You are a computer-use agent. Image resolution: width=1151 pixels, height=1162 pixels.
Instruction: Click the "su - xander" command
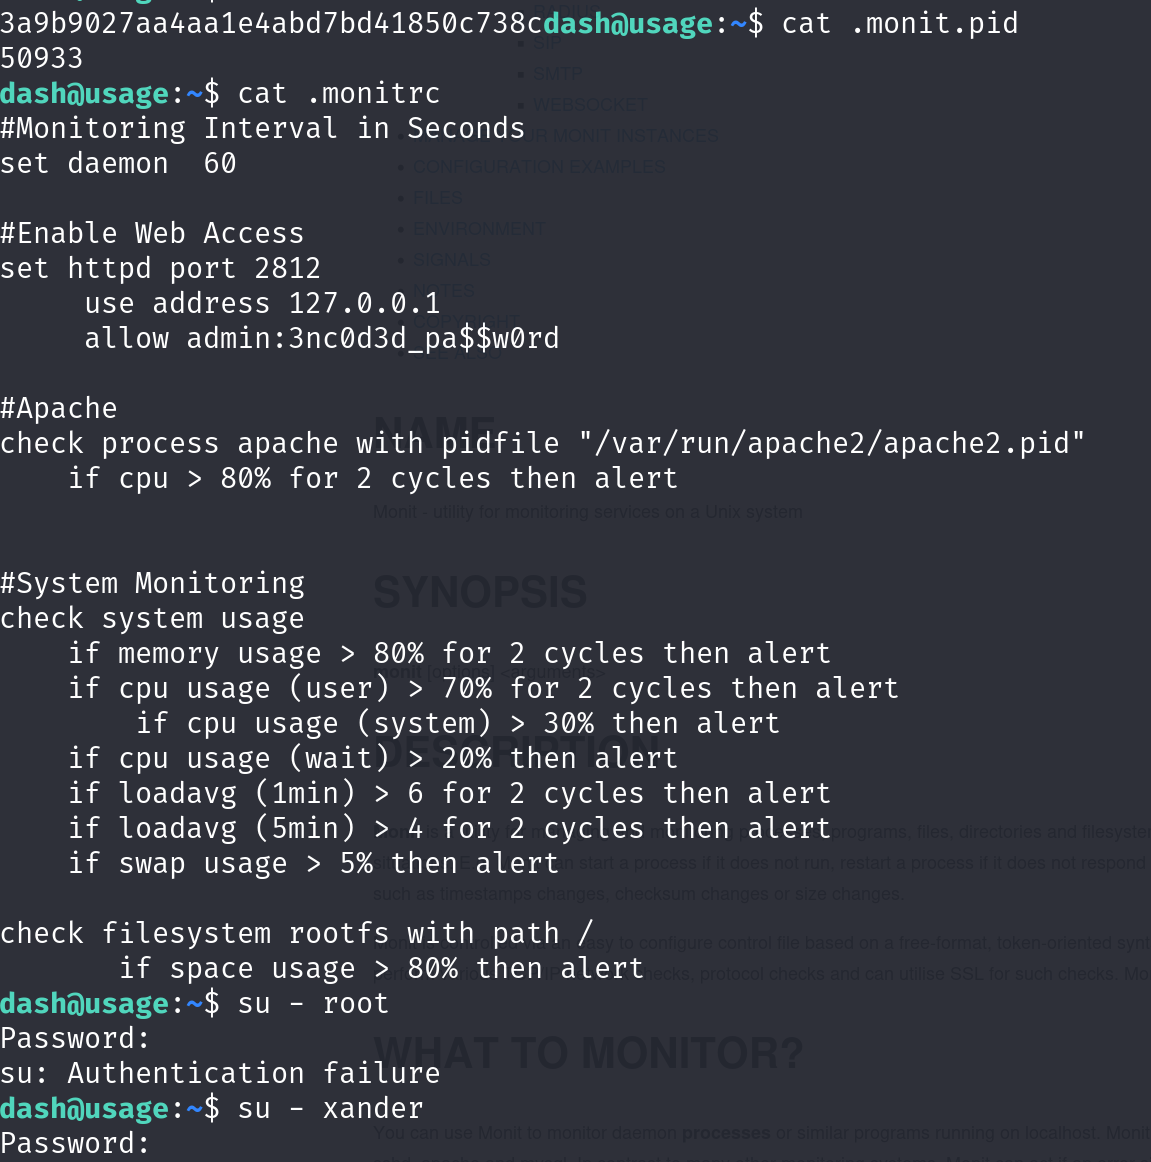(330, 1109)
